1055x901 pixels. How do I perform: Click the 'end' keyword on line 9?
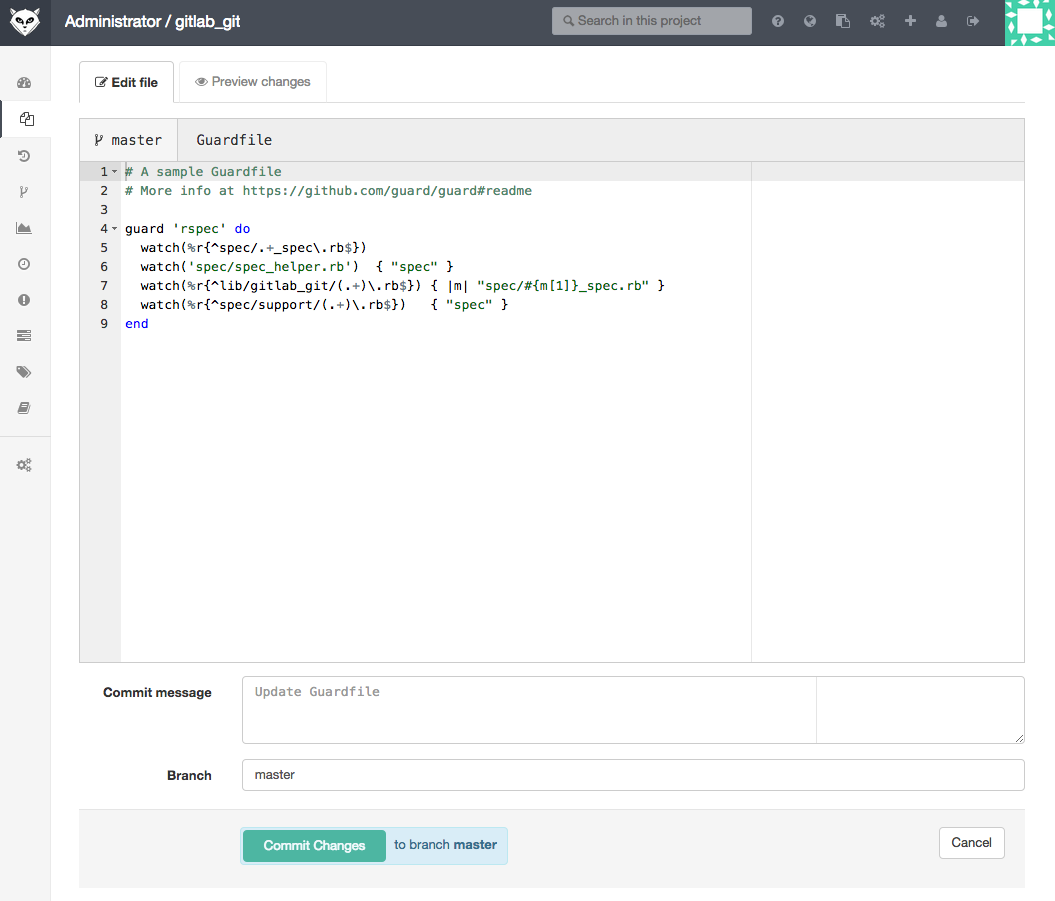(137, 324)
